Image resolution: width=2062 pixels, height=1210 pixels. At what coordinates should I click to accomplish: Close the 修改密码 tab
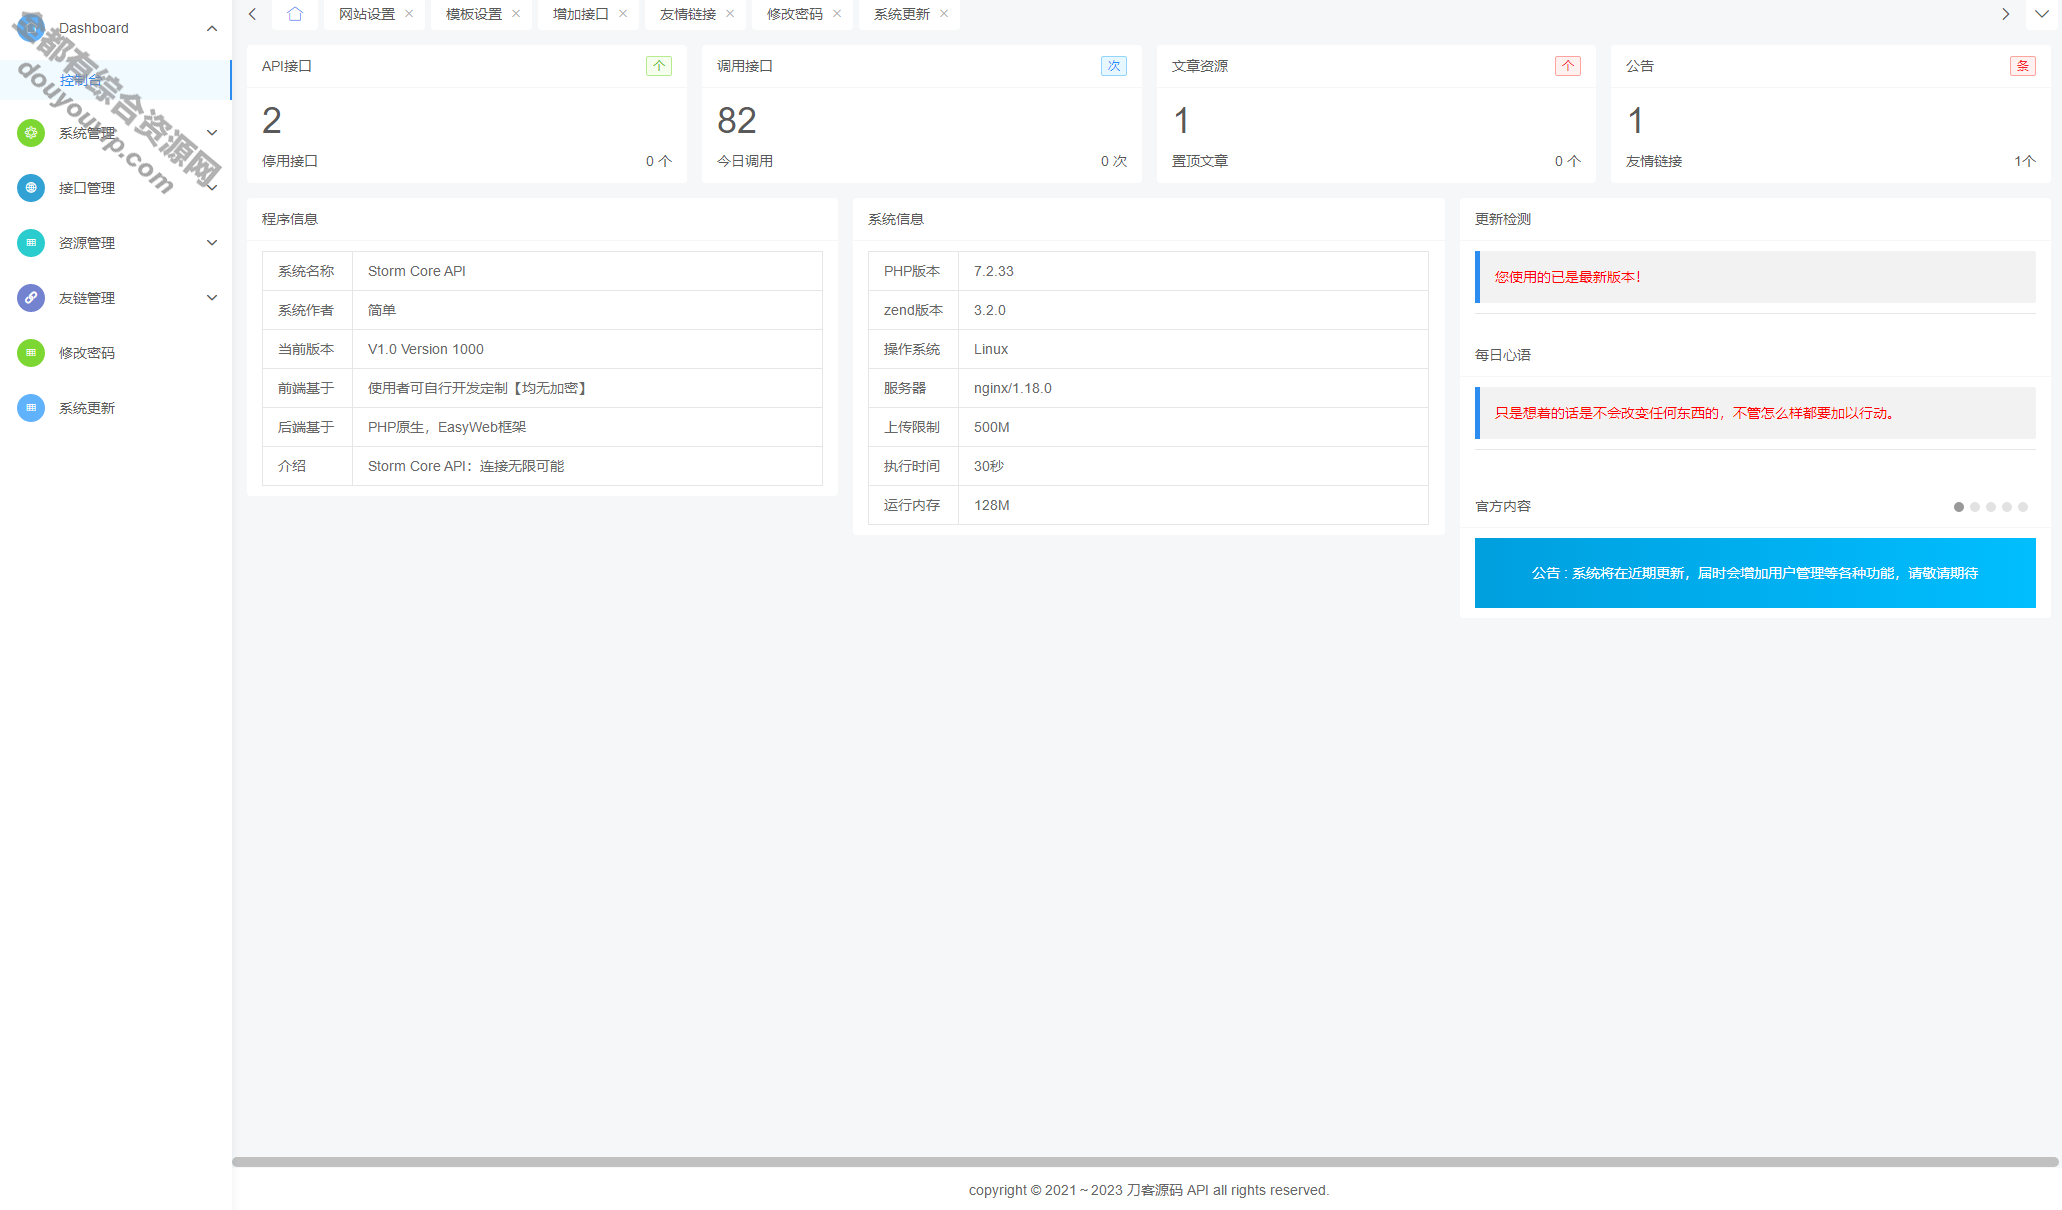[837, 14]
